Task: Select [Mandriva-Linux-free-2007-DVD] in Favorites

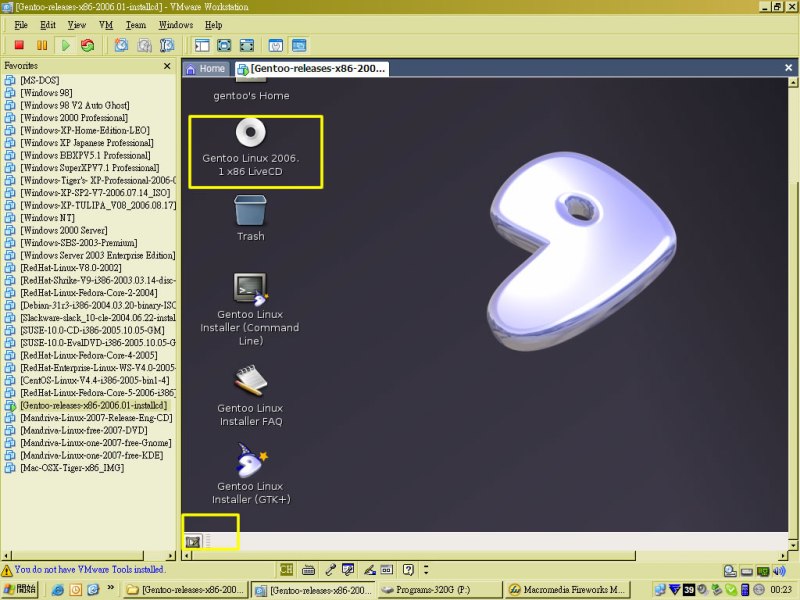Action: pos(84,430)
